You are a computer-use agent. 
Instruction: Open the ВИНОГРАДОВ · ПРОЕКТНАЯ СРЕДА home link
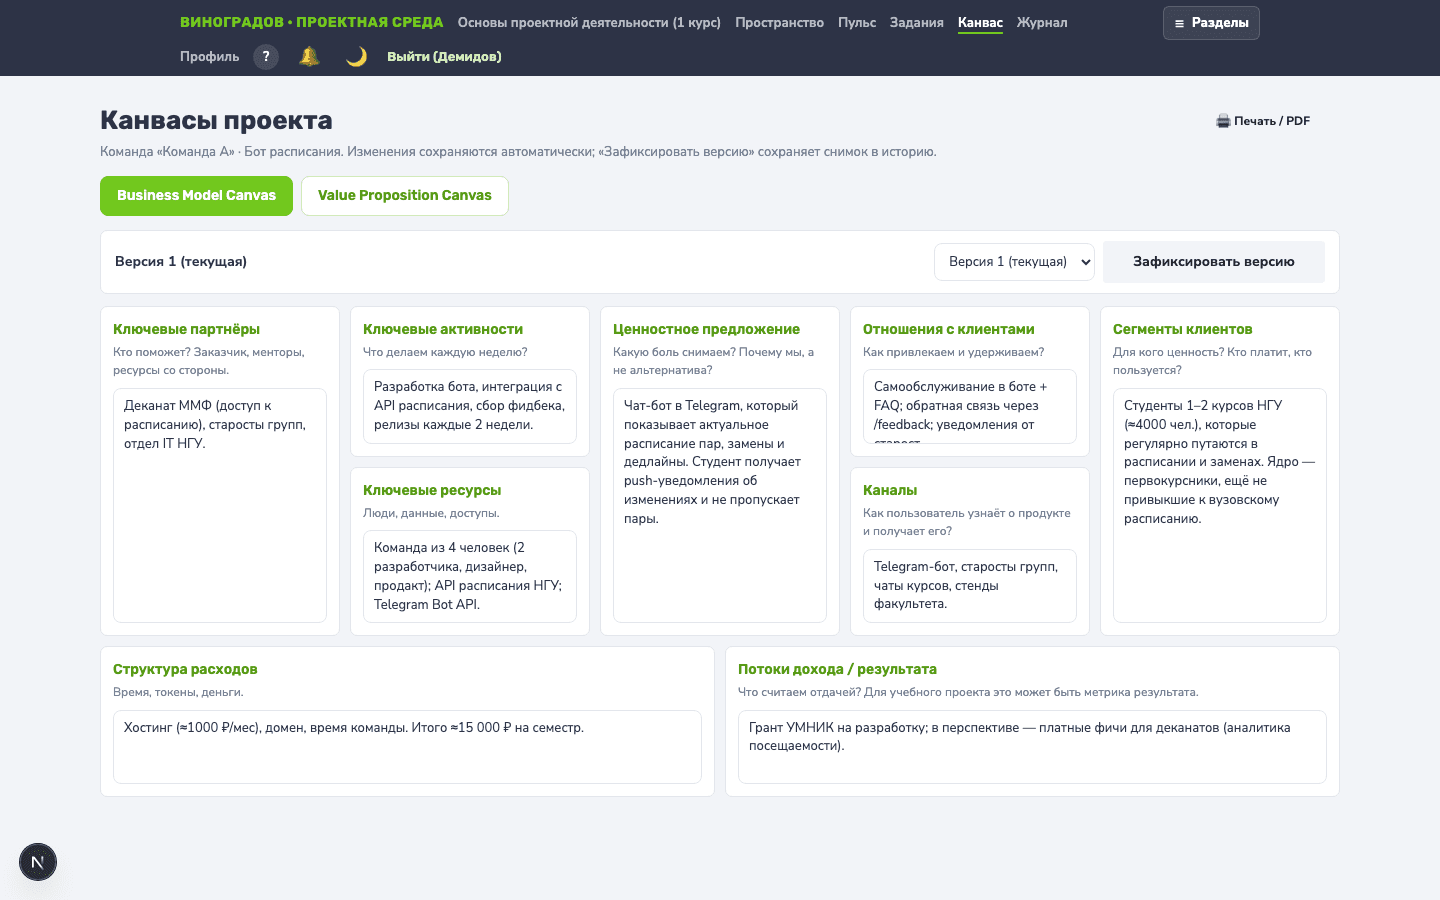pyautogui.click(x=312, y=22)
